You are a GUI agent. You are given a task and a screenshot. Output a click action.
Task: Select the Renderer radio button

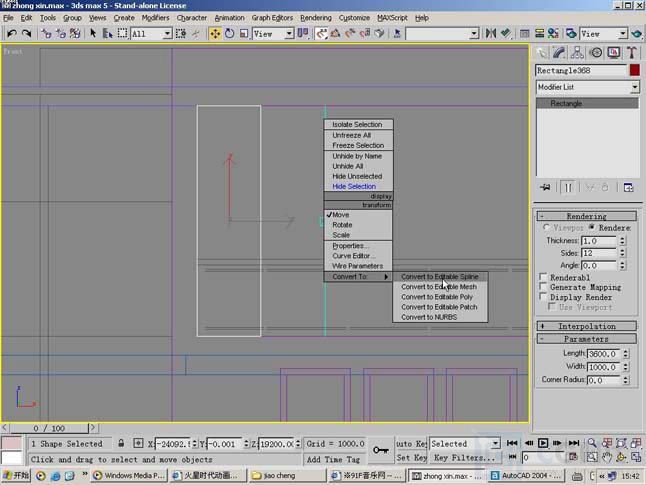click(592, 227)
